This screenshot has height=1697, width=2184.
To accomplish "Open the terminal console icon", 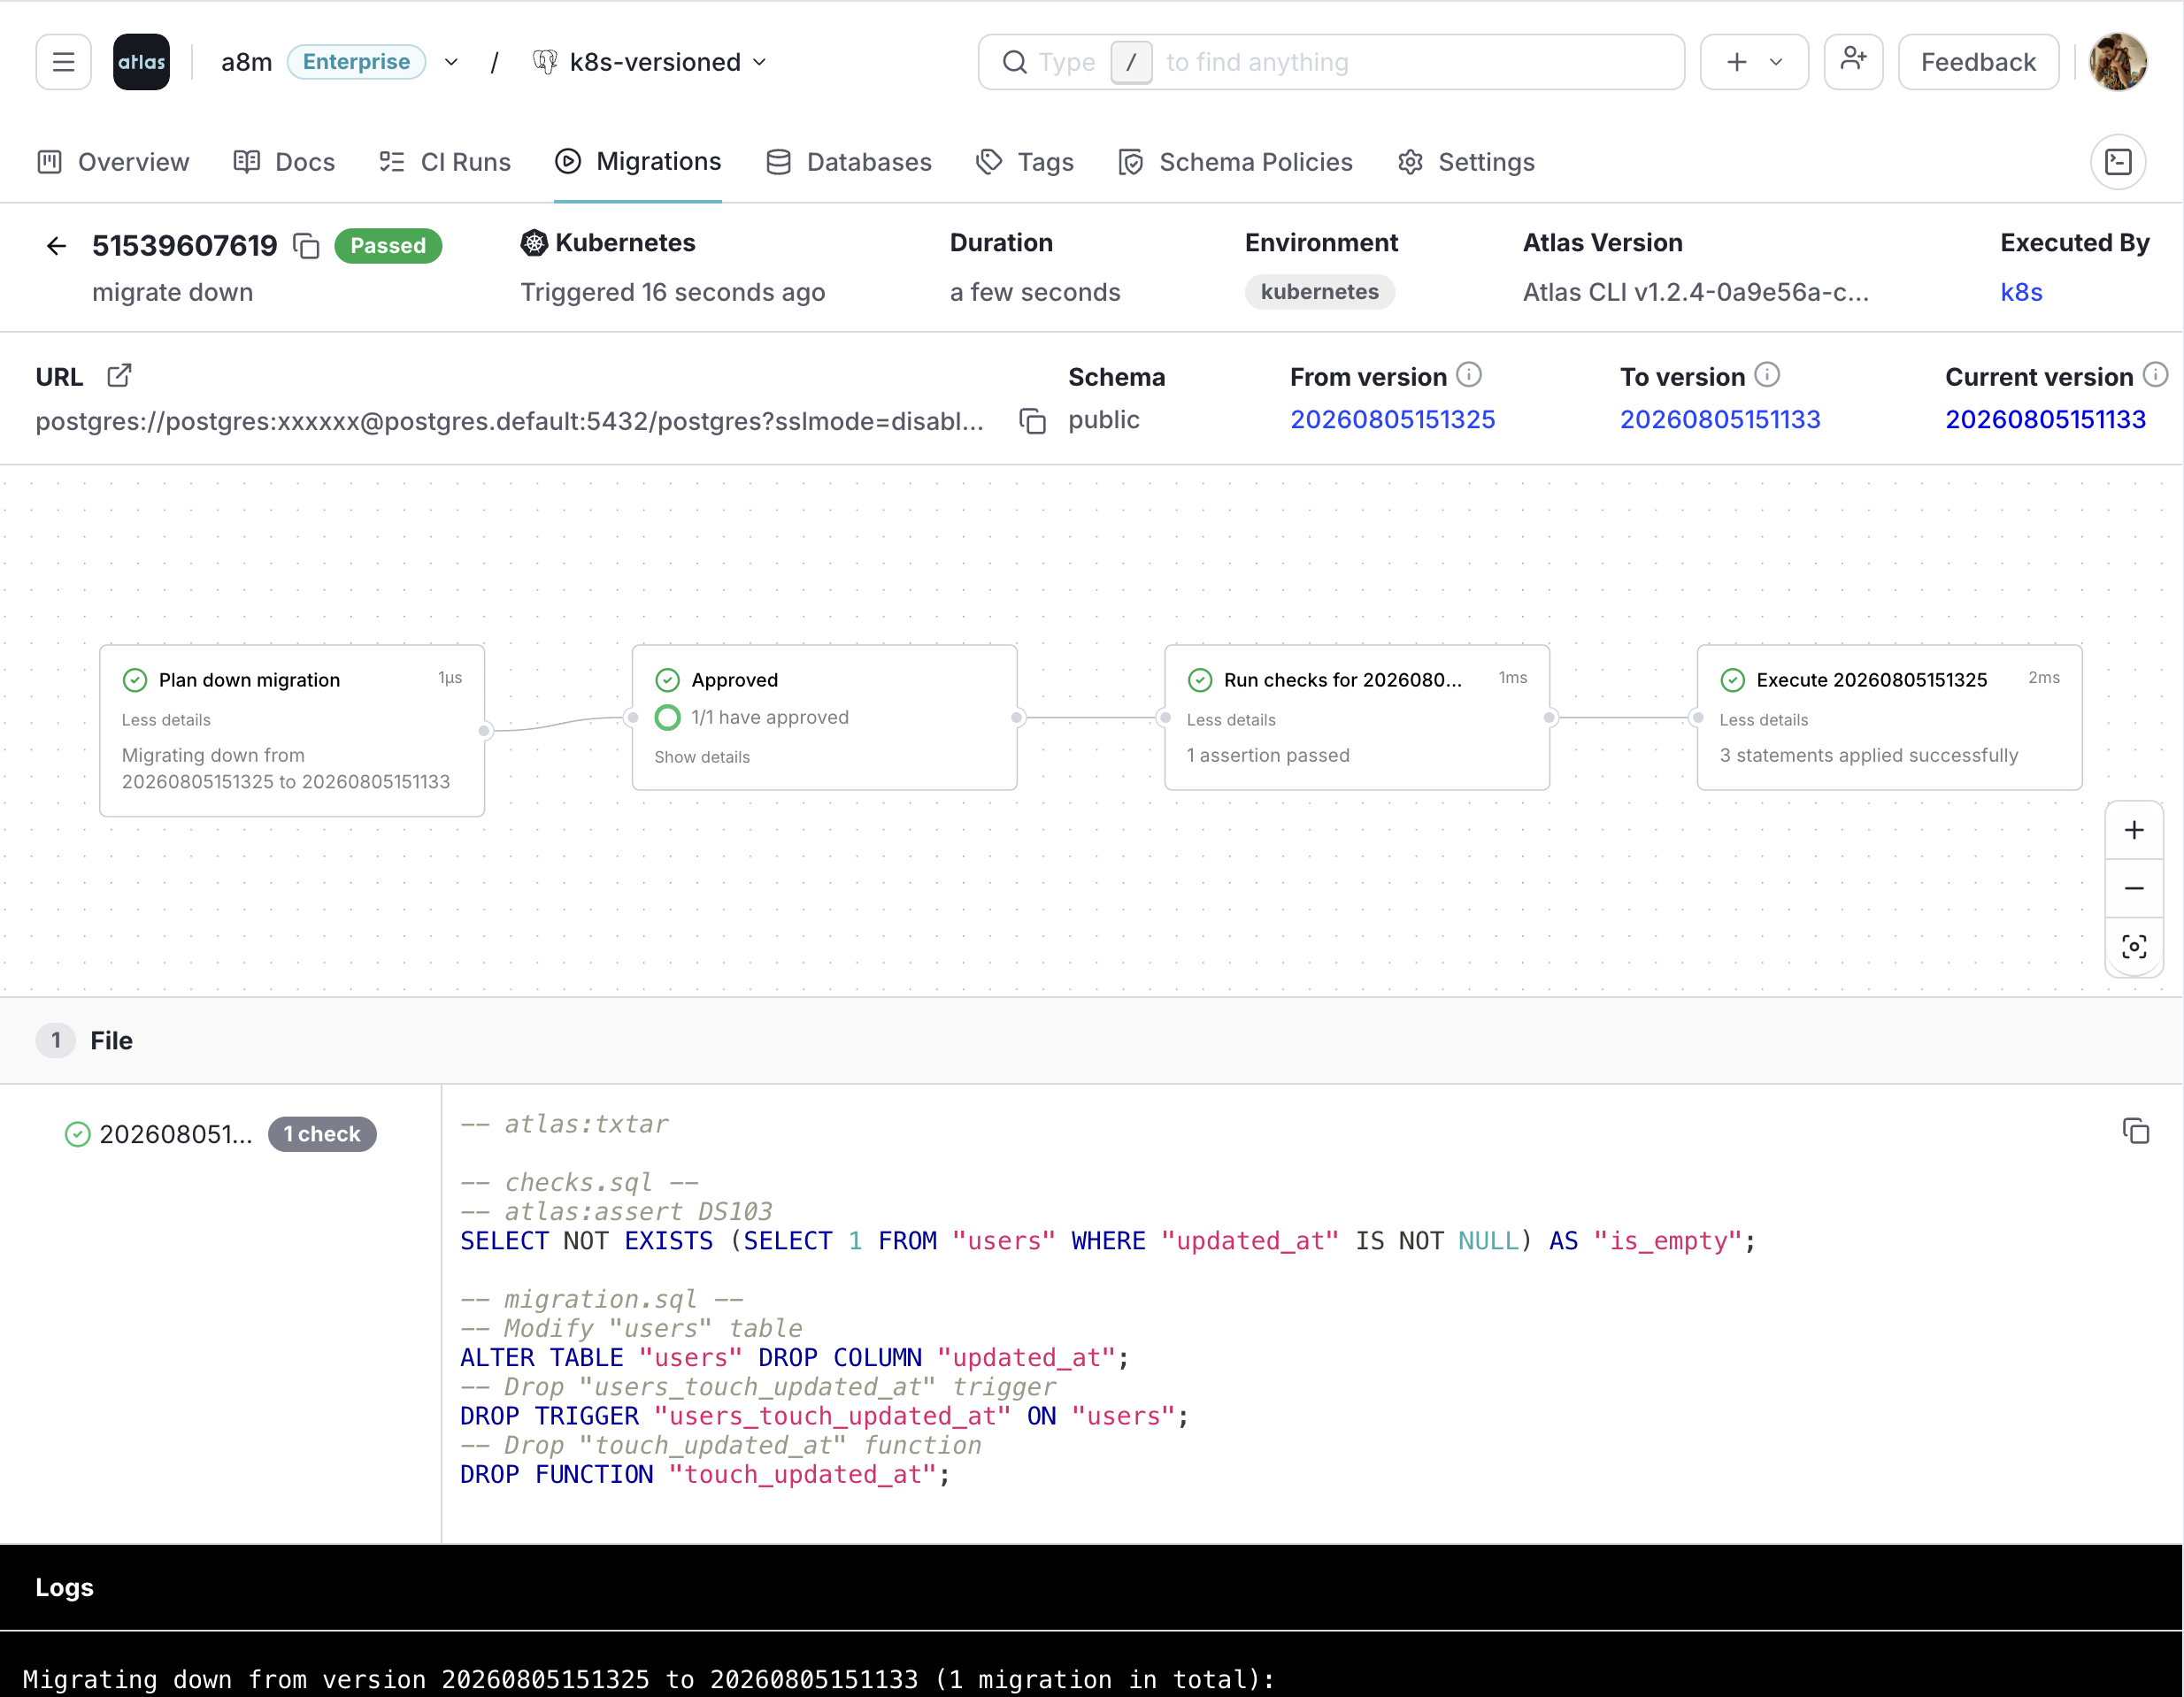I will coord(2117,162).
